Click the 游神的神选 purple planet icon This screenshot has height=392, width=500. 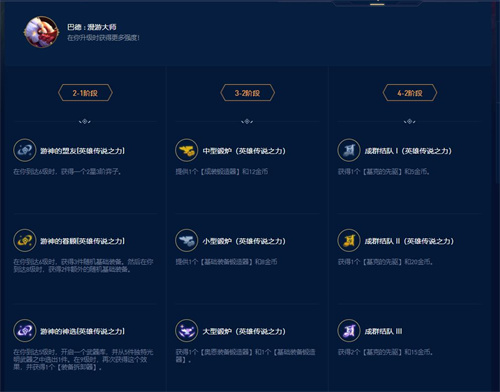coord(25,331)
